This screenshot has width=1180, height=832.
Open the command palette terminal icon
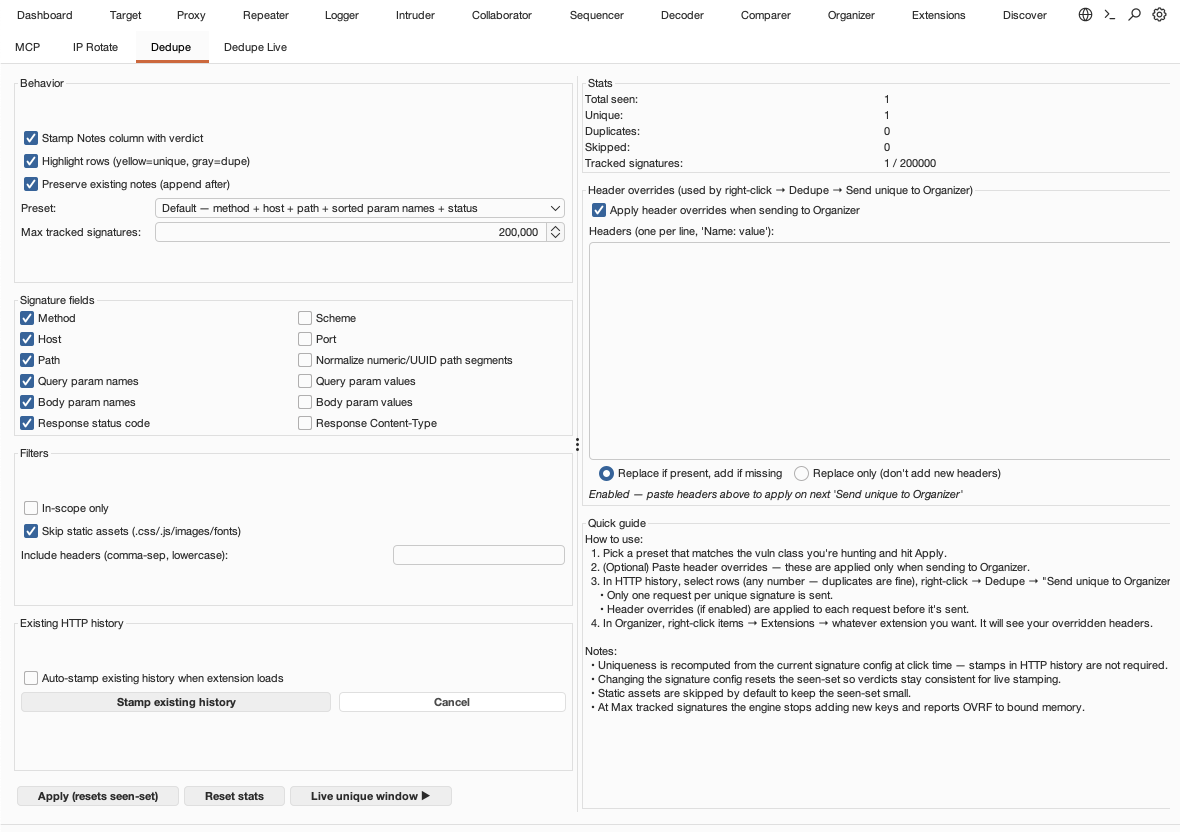point(1109,15)
